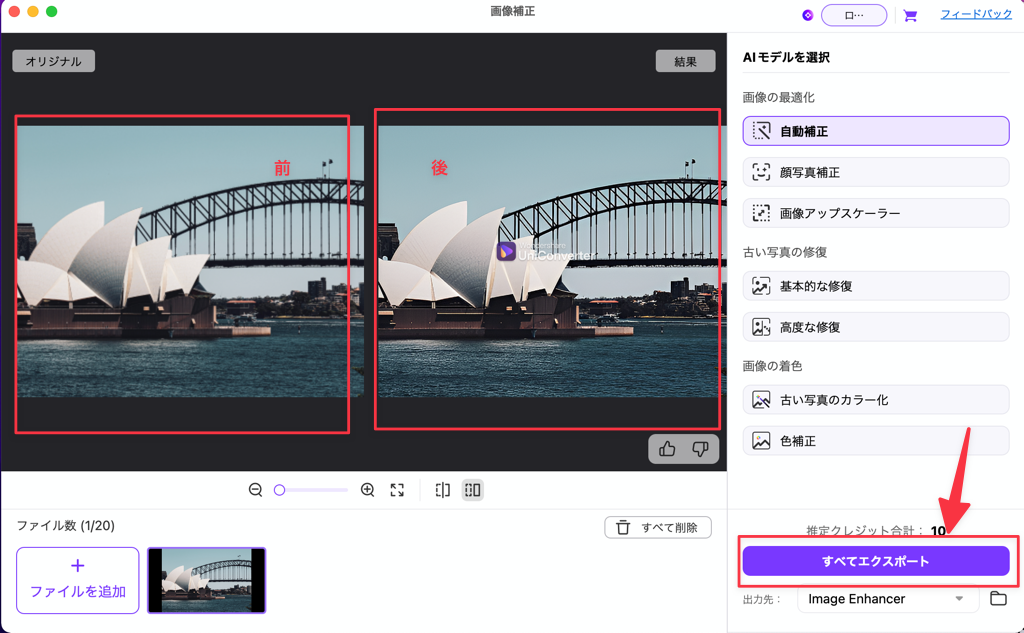Zoom in with the magnifier plus icon

367,490
